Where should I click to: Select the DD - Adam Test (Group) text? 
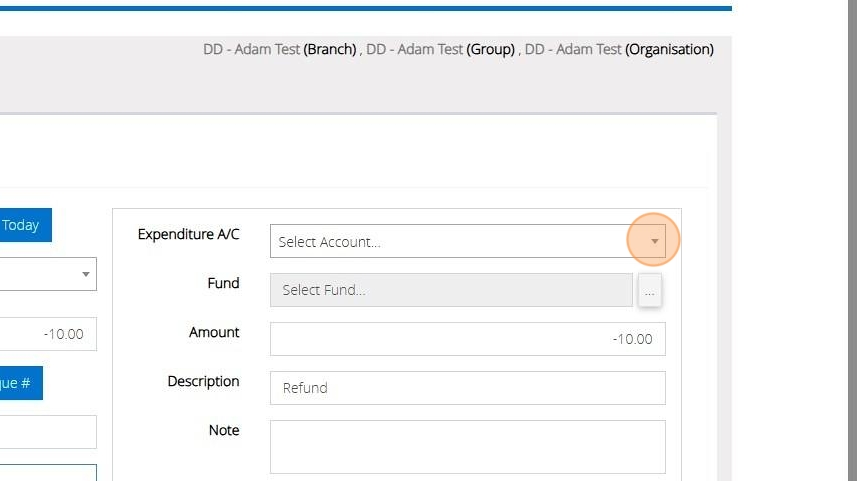click(441, 49)
